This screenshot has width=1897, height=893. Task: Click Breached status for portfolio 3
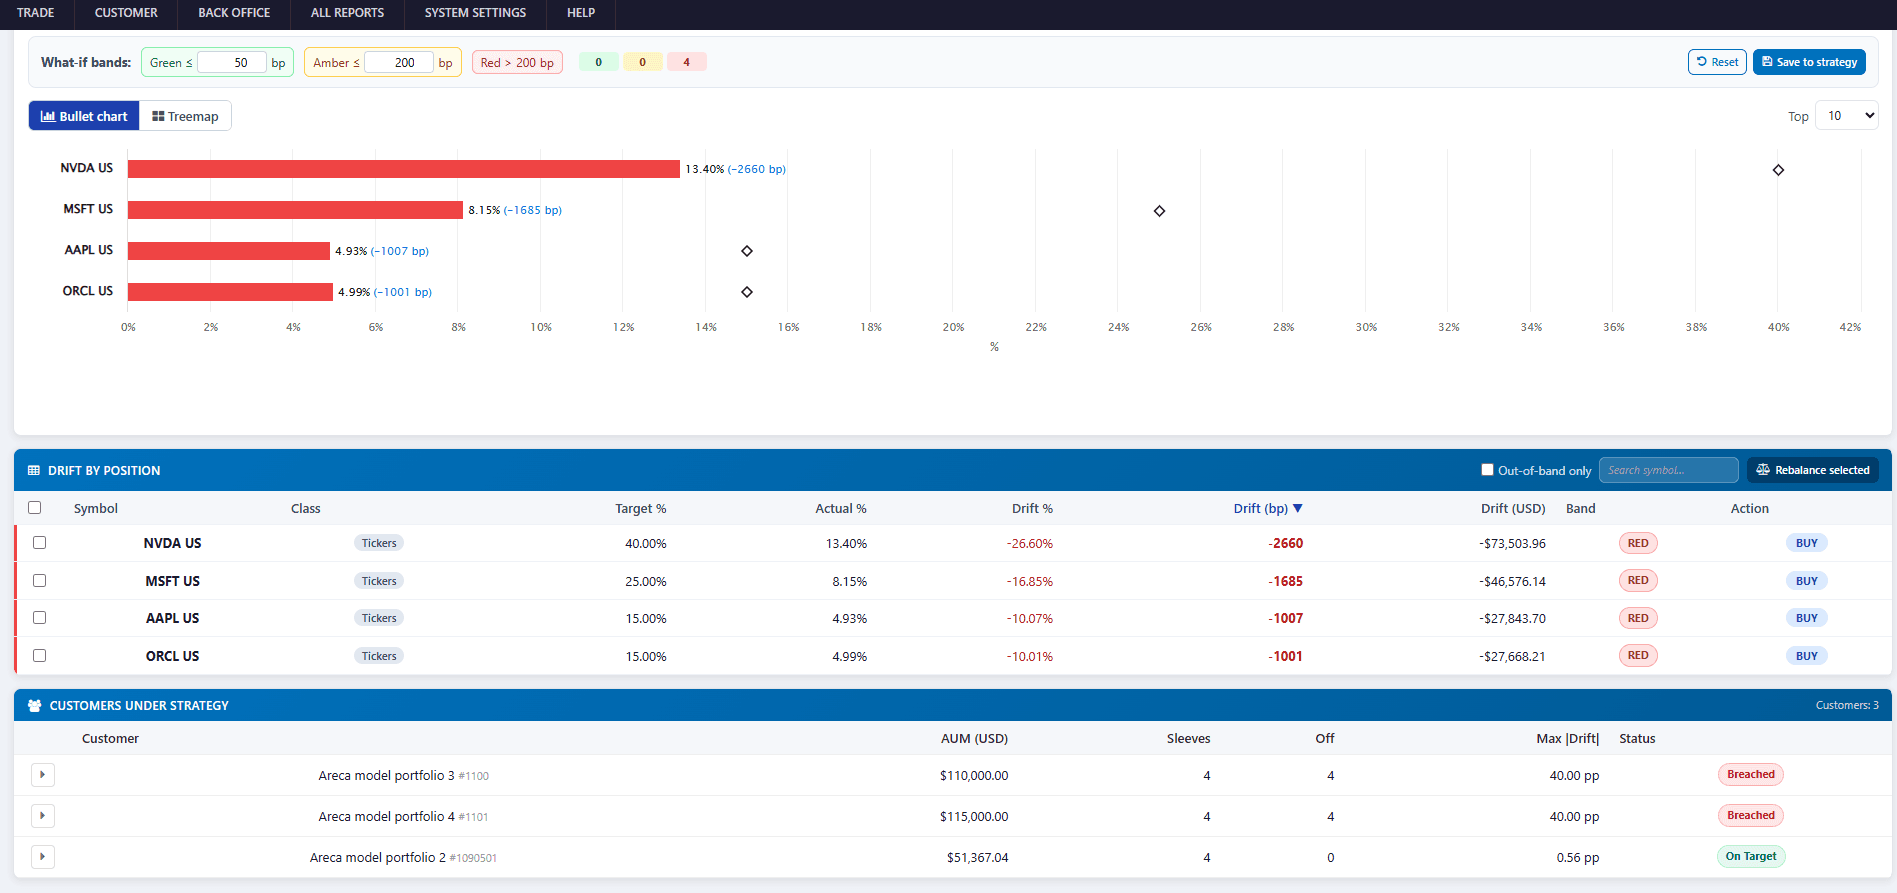click(1751, 775)
